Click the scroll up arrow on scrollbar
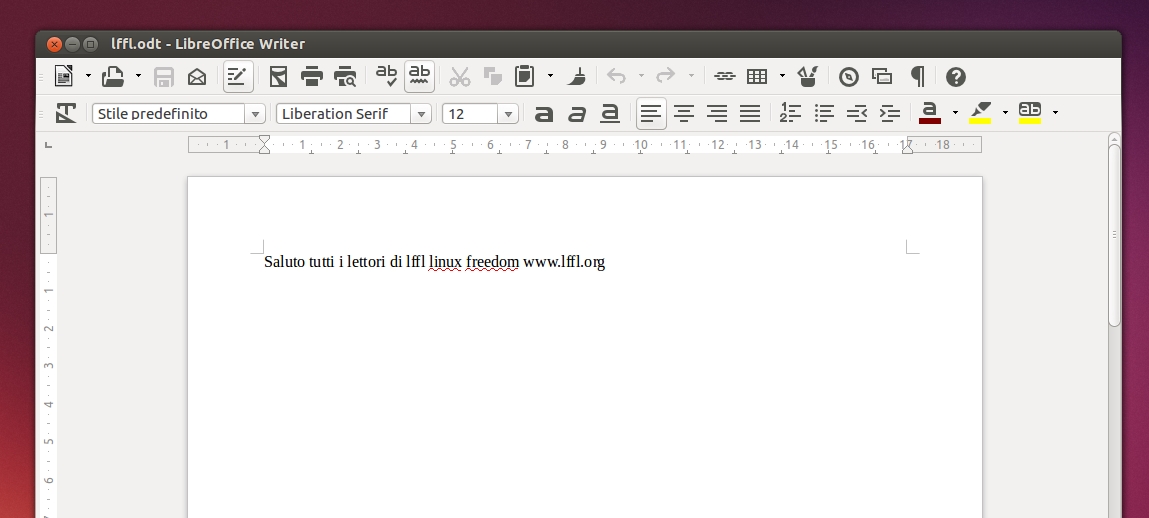This screenshot has width=1149, height=518. pyautogui.click(x=1115, y=138)
